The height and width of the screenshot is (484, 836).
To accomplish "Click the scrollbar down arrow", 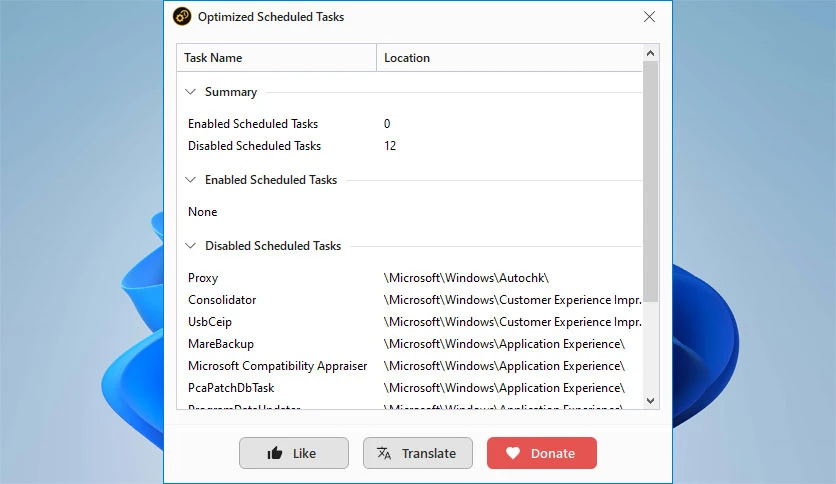I will pyautogui.click(x=650, y=401).
